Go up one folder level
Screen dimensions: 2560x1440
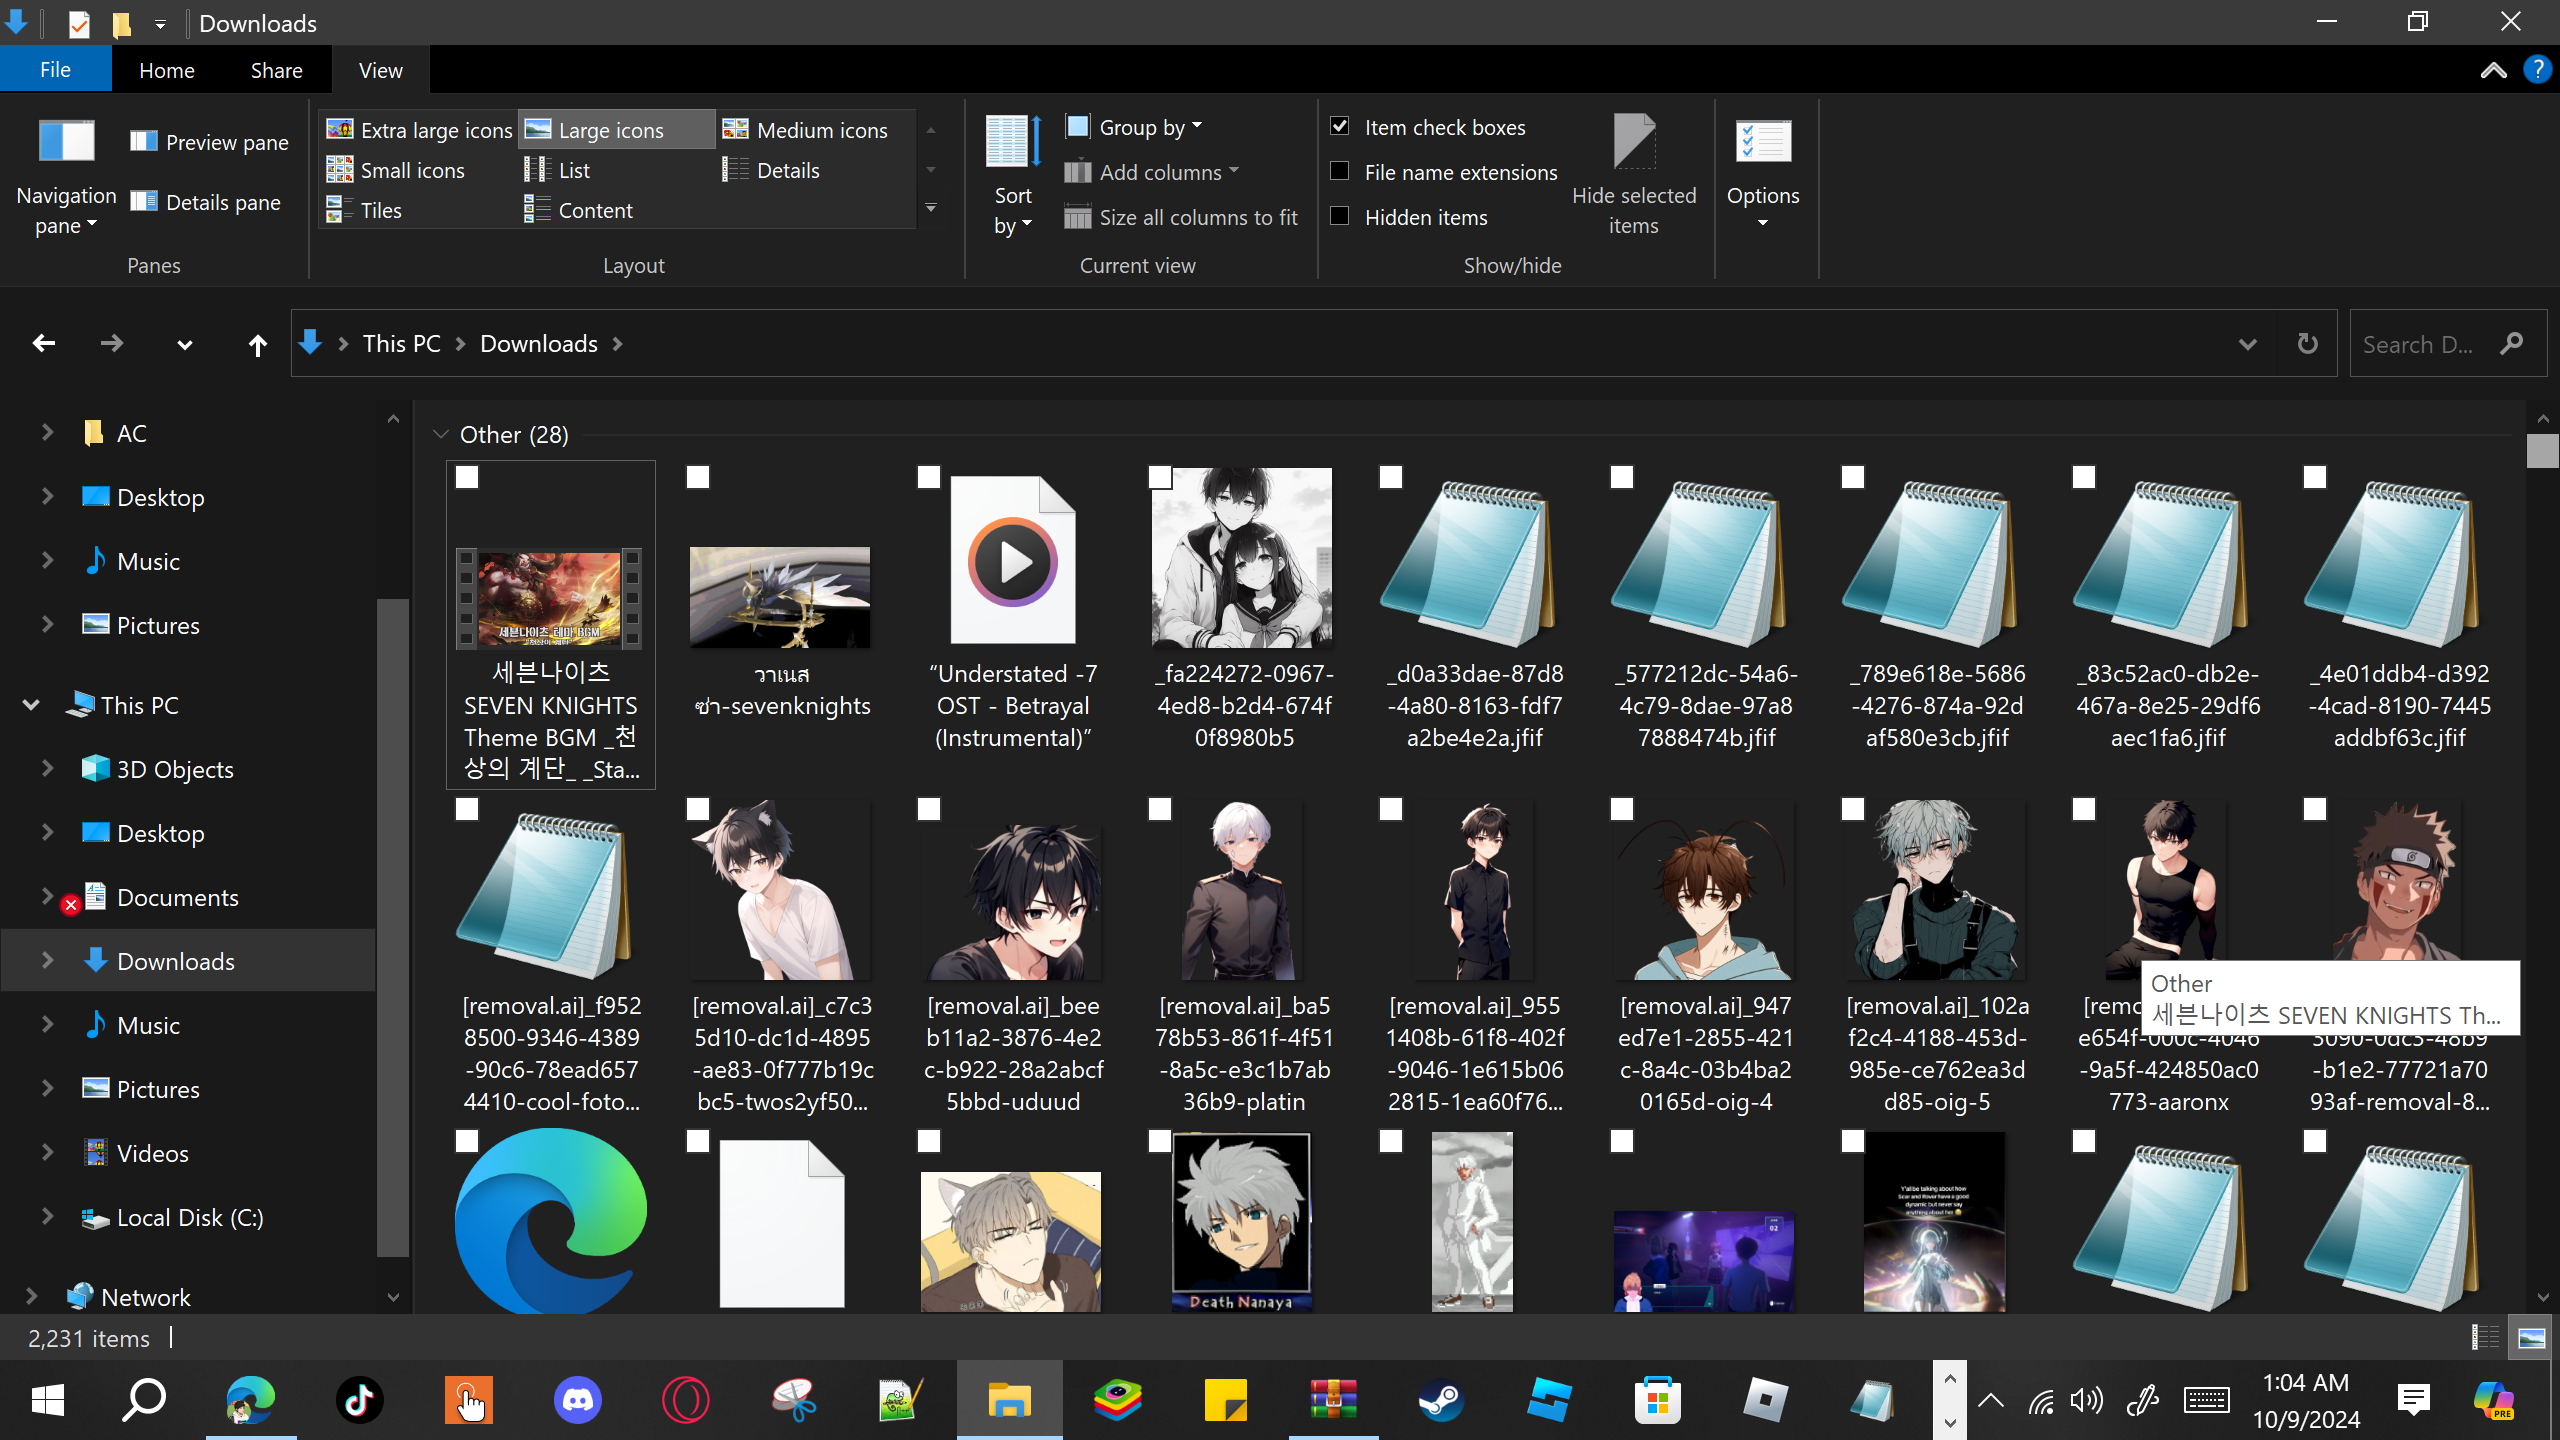click(x=257, y=345)
